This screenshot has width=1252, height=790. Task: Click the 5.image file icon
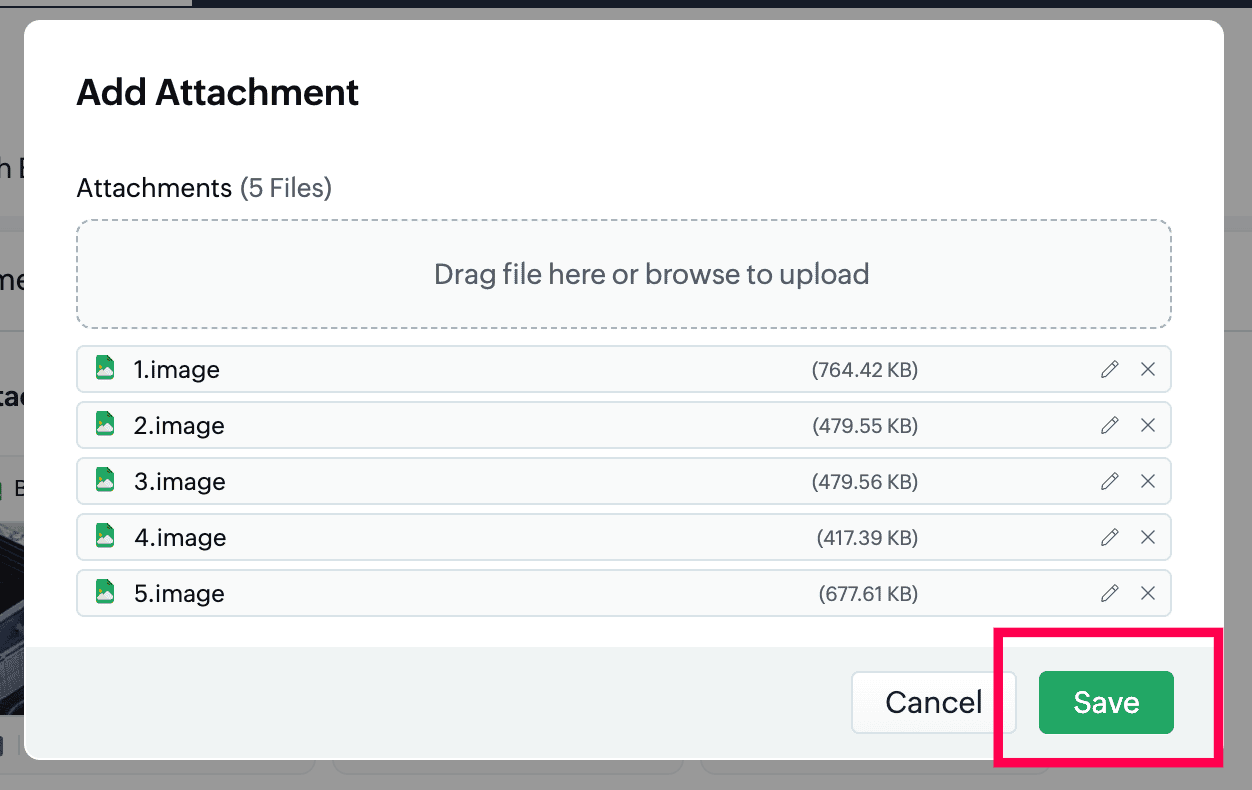(105, 593)
